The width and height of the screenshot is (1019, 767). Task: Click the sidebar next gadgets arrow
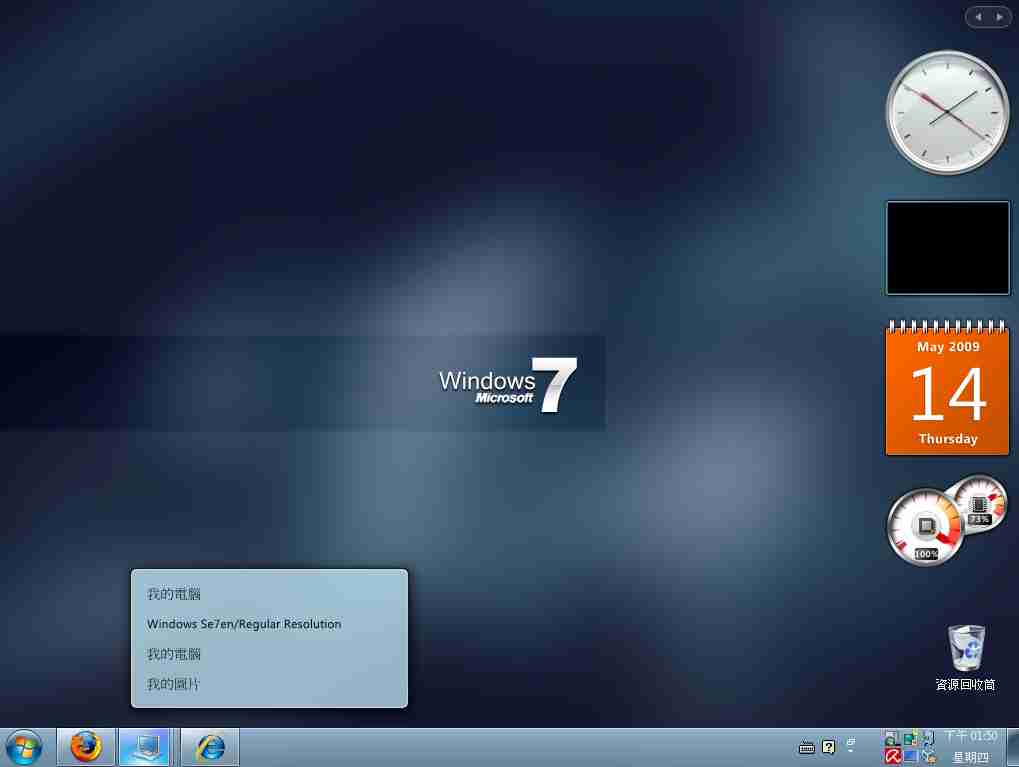(998, 17)
